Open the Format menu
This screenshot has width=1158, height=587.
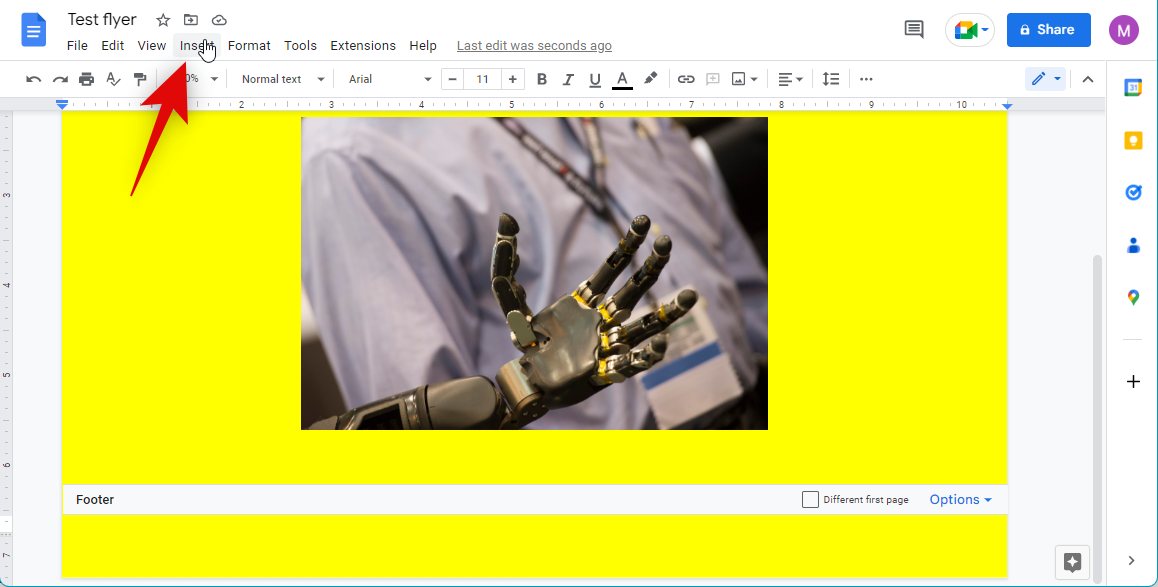click(x=249, y=45)
